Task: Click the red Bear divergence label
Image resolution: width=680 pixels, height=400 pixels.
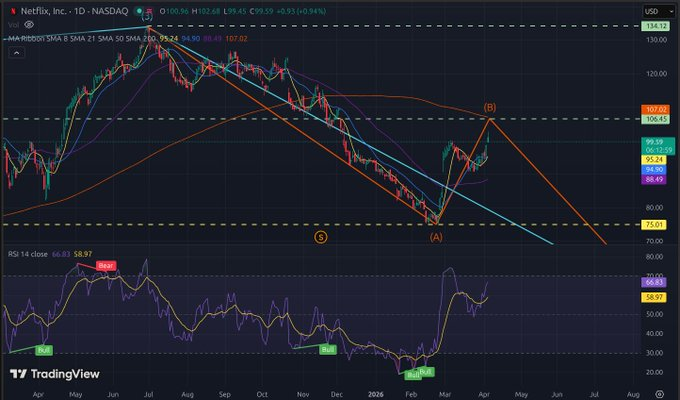Action: 106,266
